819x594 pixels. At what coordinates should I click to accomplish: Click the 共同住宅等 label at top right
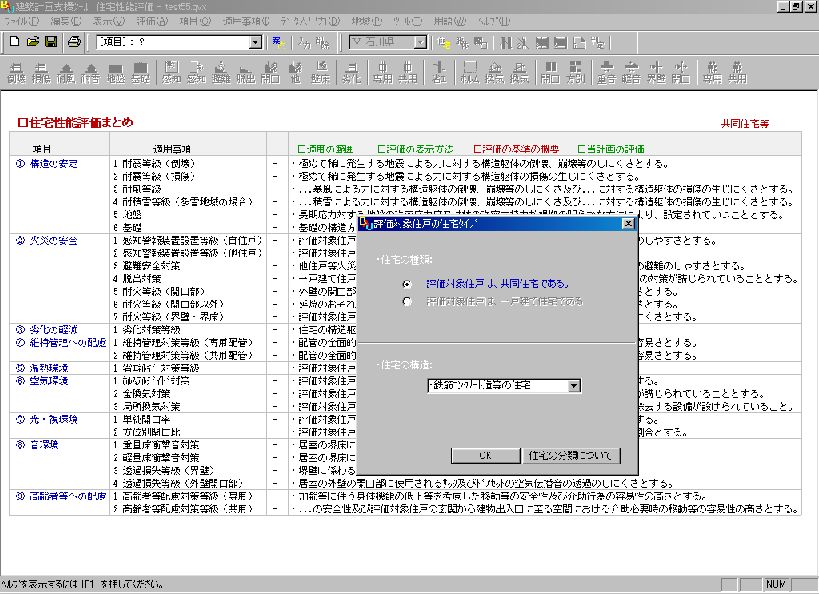click(745, 124)
